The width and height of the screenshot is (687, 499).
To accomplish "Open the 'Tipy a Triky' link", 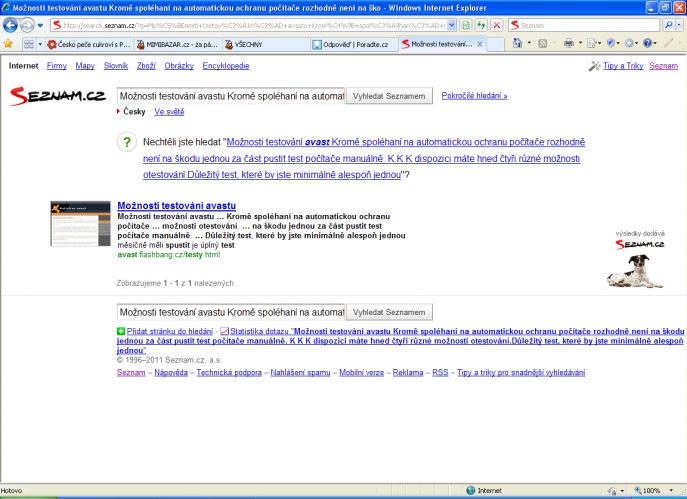I will tap(623, 66).
